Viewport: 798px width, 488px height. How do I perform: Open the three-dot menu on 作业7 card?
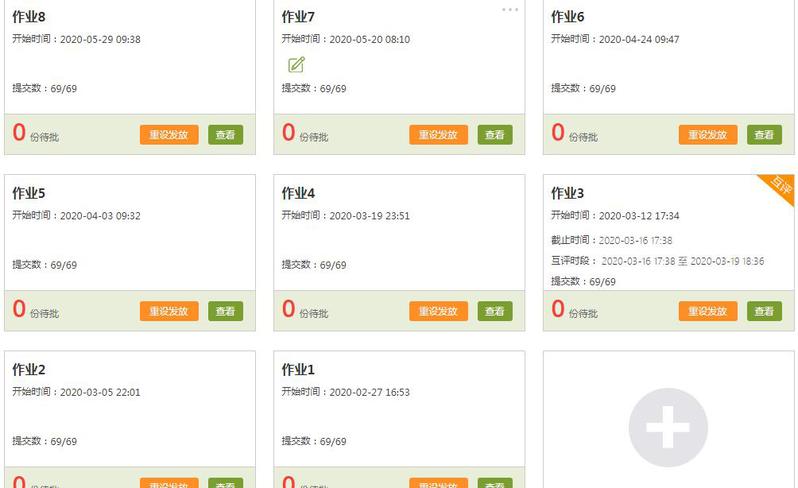point(510,9)
